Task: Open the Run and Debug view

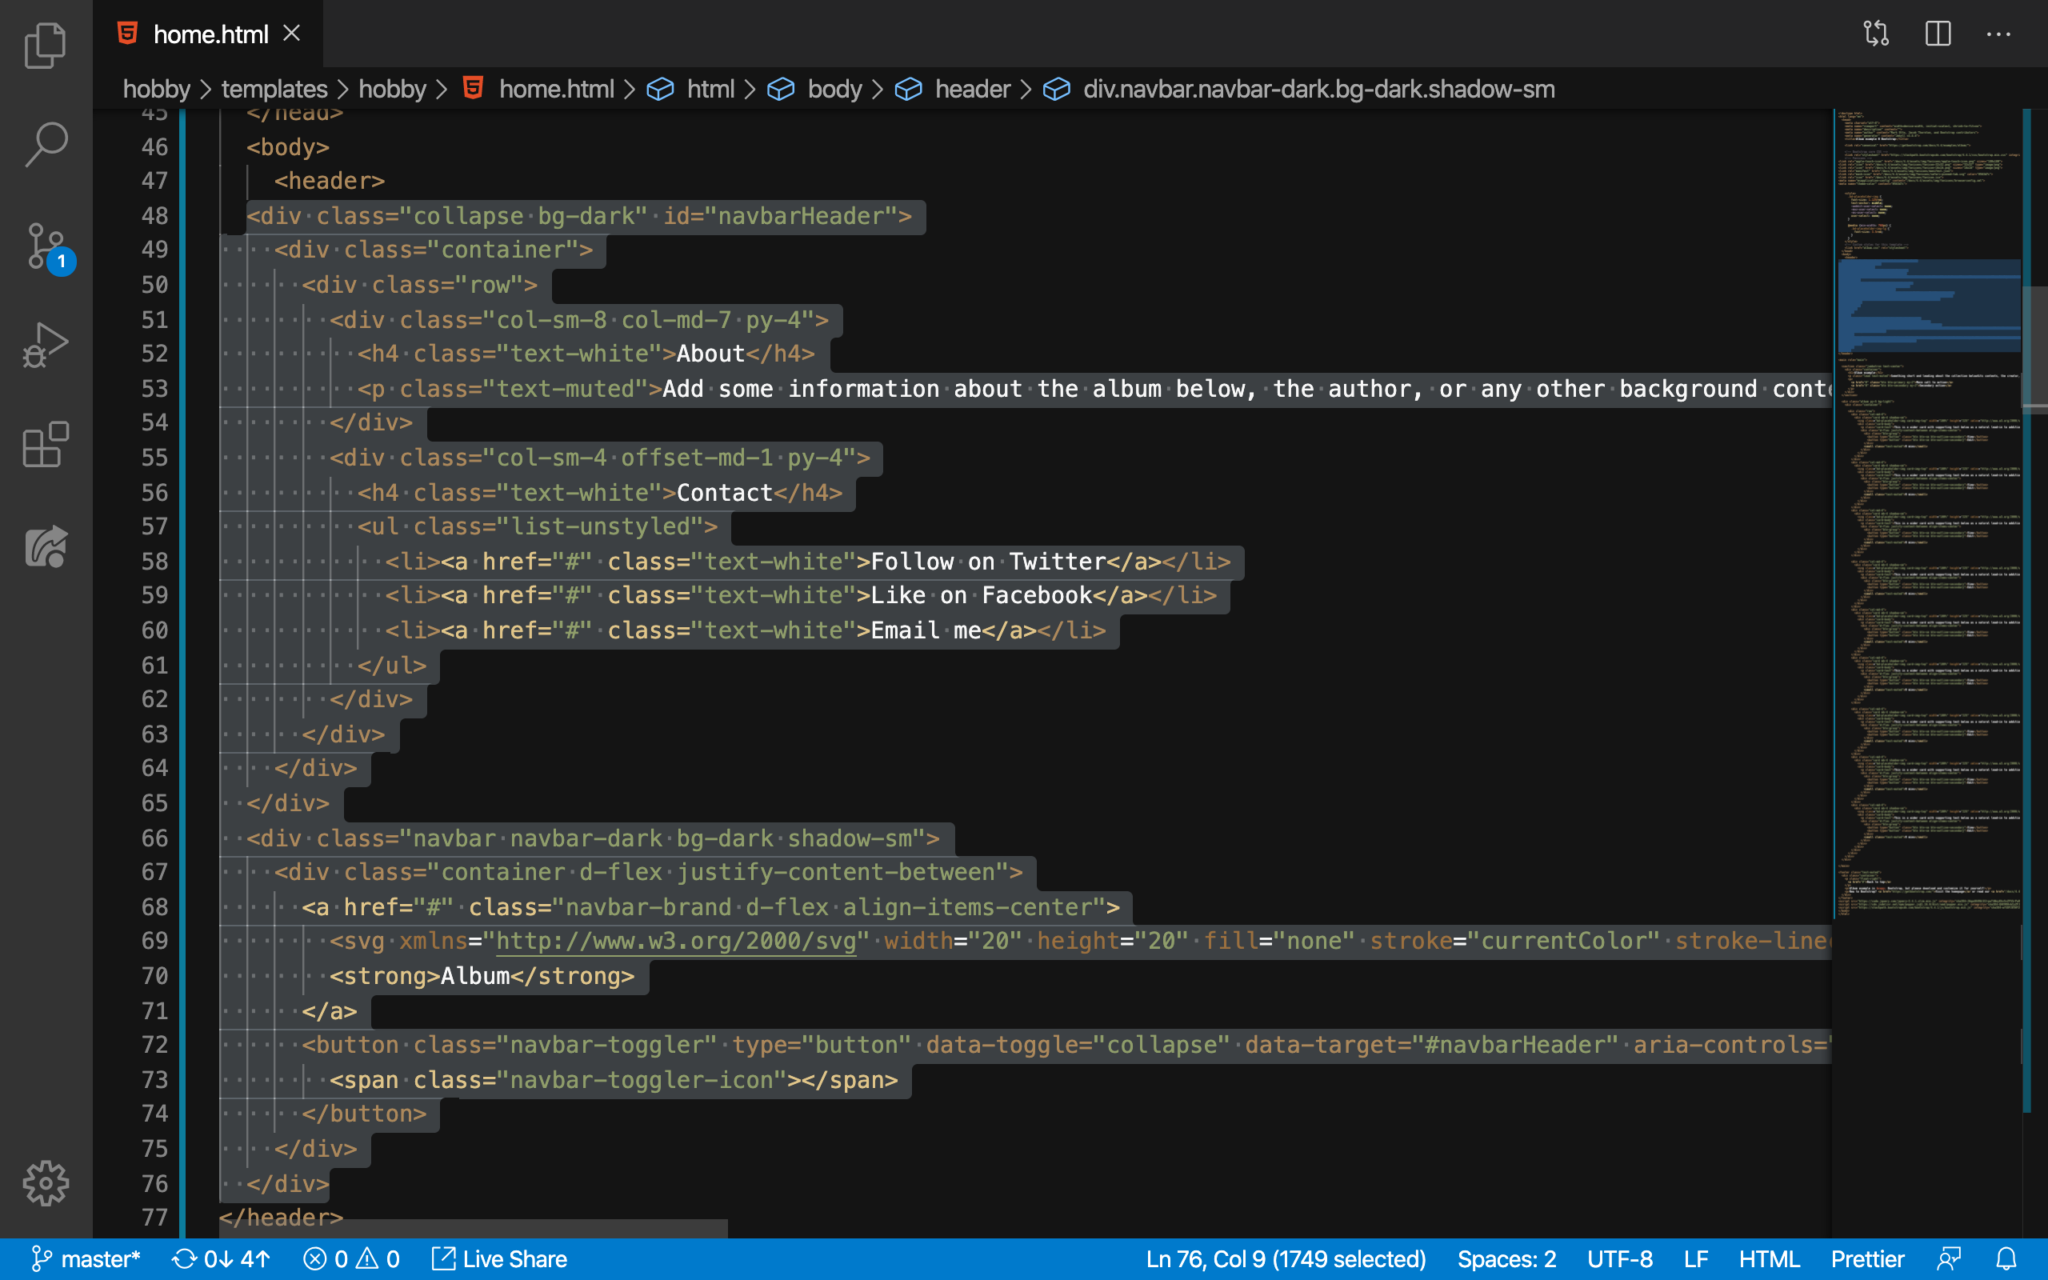Action: tap(45, 344)
